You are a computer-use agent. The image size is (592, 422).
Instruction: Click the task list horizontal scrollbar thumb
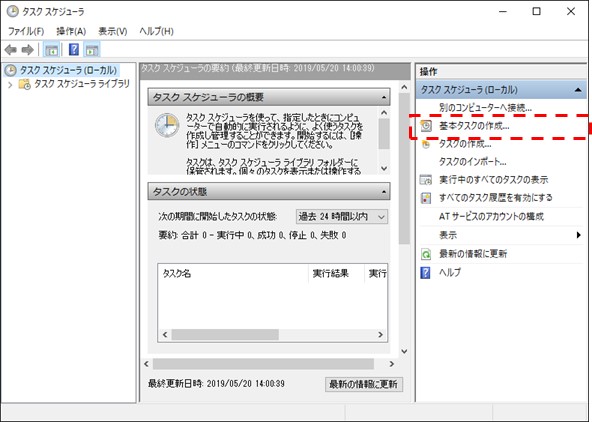[x=225, y=334]
